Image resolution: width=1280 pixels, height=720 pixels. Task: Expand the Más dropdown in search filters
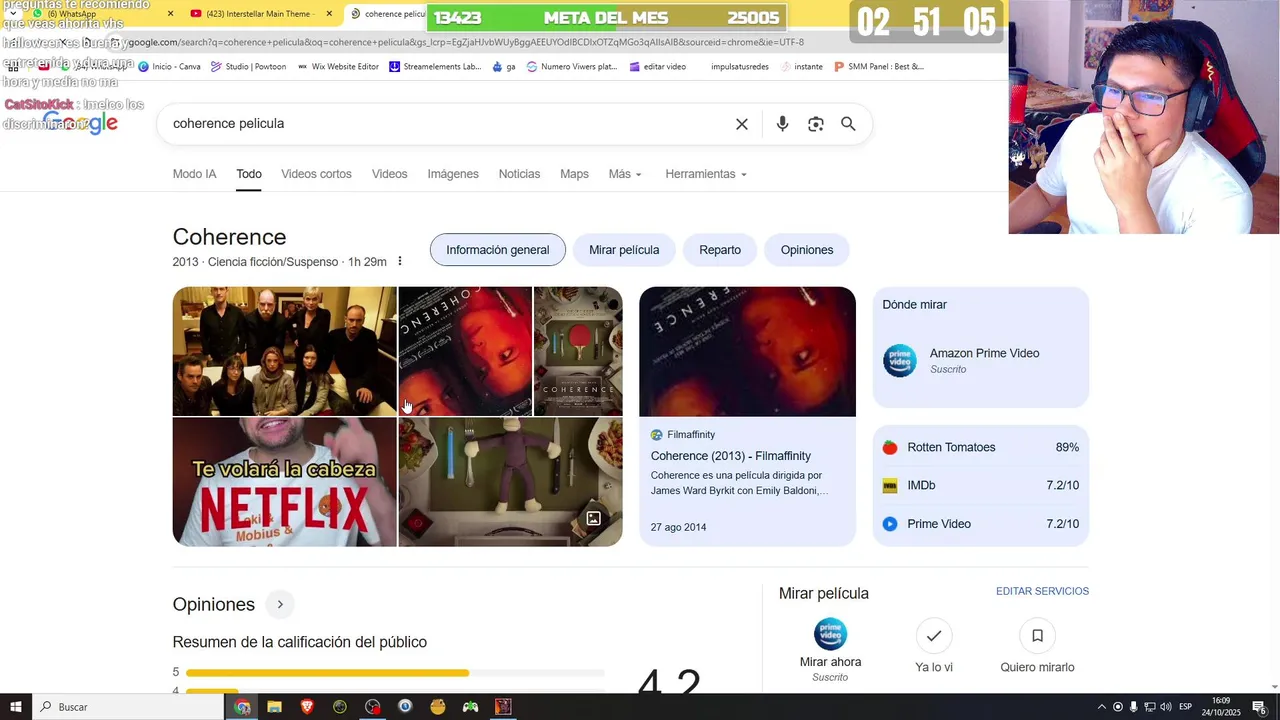tap(625, 174)
